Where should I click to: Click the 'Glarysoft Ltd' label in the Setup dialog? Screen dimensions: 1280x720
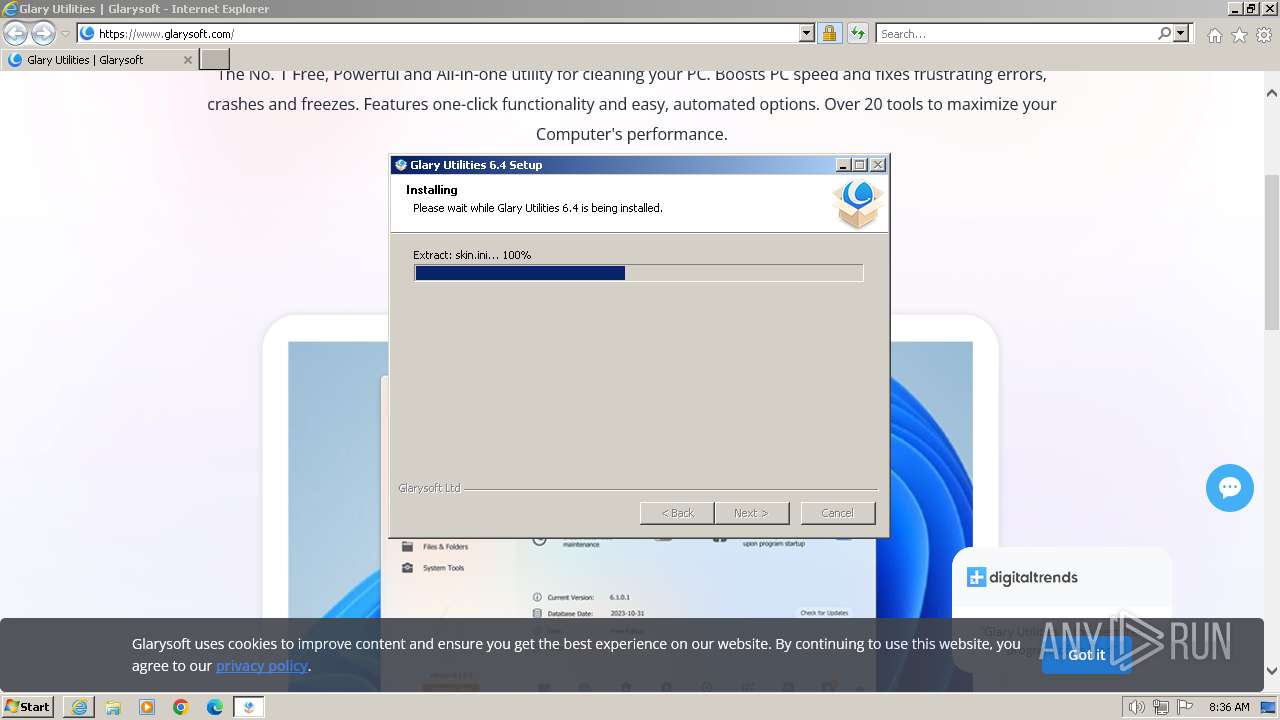click(x=429, y=488)
